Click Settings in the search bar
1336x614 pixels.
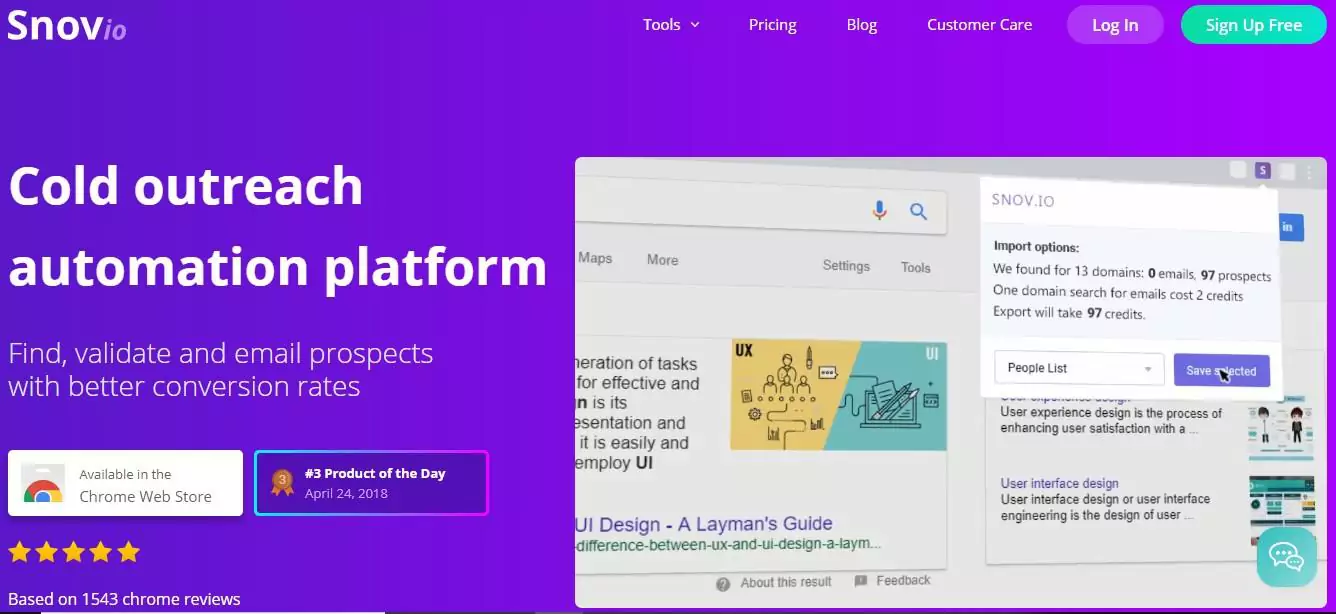coord(846,266)
